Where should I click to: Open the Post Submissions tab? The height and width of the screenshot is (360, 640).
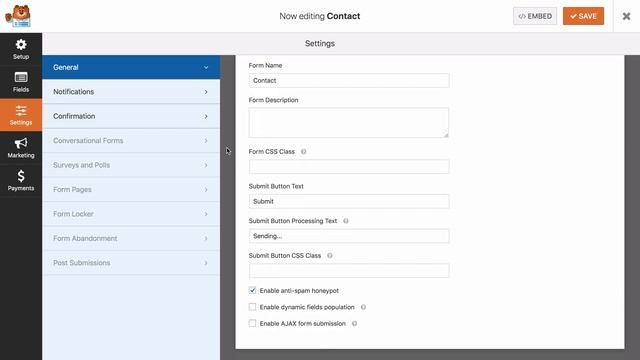click(131, 263)
